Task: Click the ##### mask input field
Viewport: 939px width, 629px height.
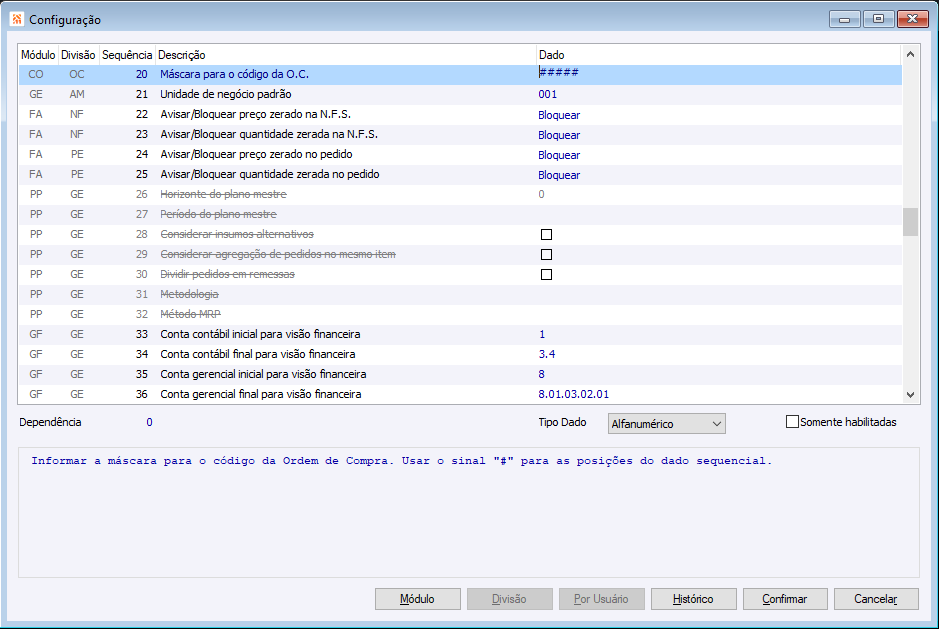Action: click(x=719, y=73)
